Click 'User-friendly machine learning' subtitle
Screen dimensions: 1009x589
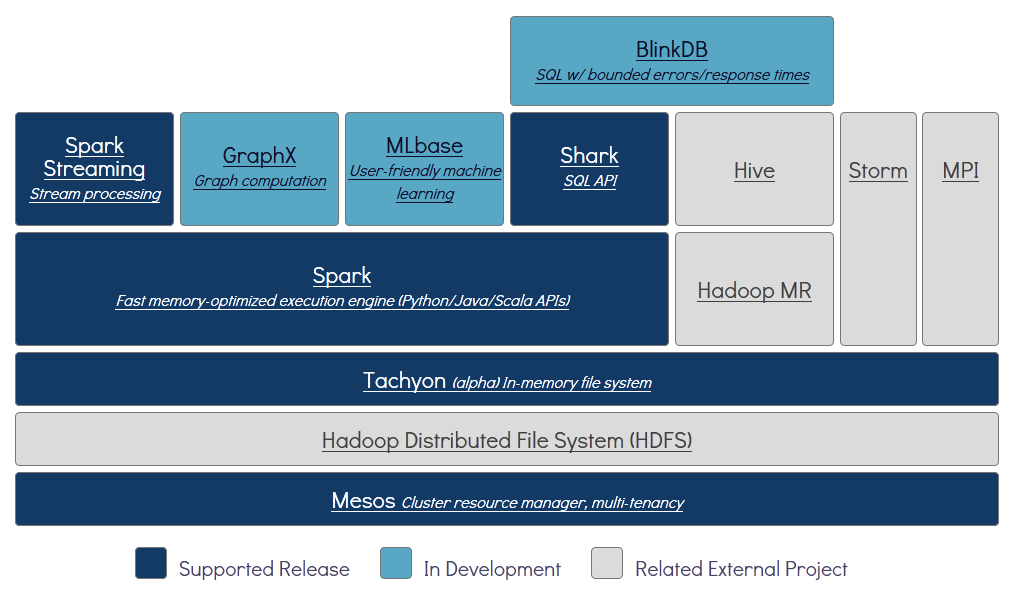(425, 182)
